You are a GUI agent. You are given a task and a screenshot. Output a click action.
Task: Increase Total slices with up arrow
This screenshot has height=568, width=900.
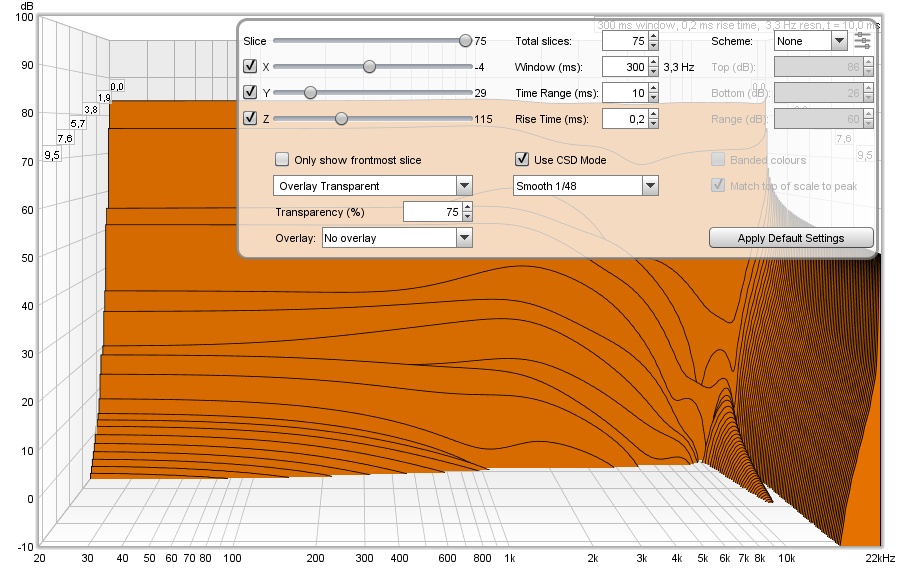pyautogui.click(x=653, y=36)
